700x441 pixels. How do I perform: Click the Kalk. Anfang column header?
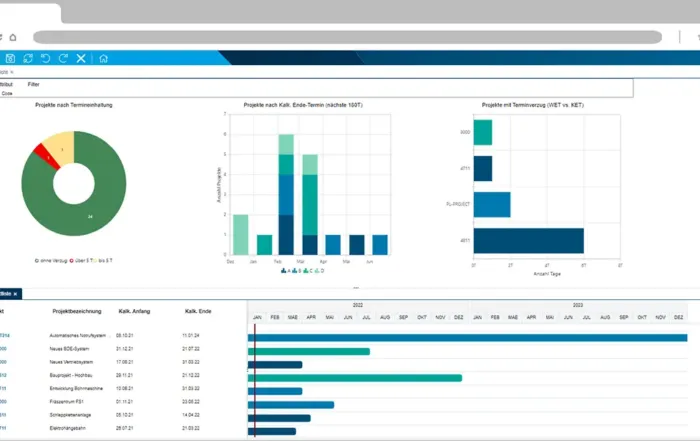(x=134, y=311)
